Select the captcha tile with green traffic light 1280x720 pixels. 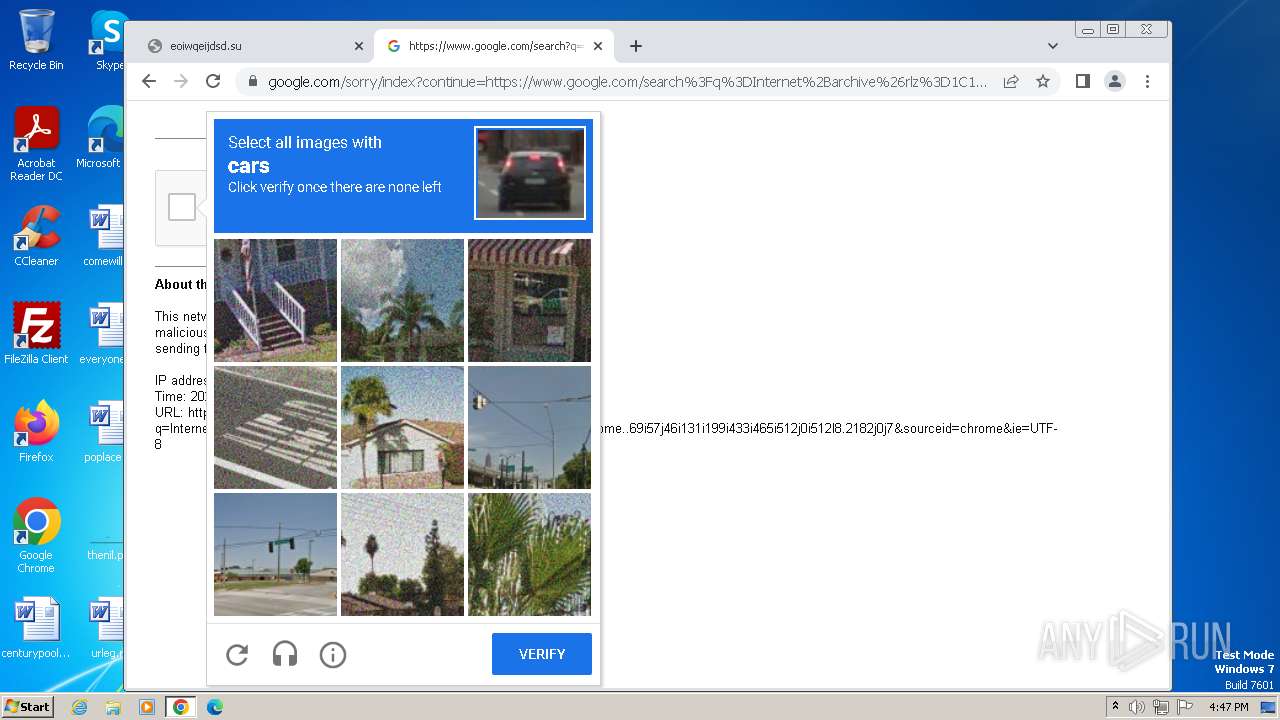275,554
